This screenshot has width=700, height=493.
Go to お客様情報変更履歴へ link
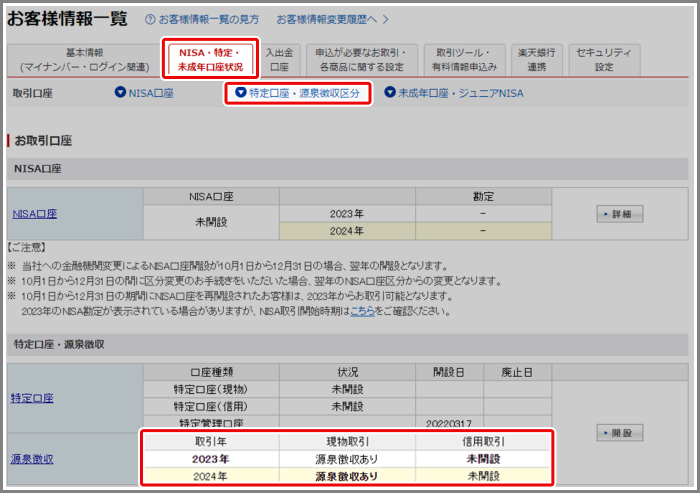(x=327, y=20)
